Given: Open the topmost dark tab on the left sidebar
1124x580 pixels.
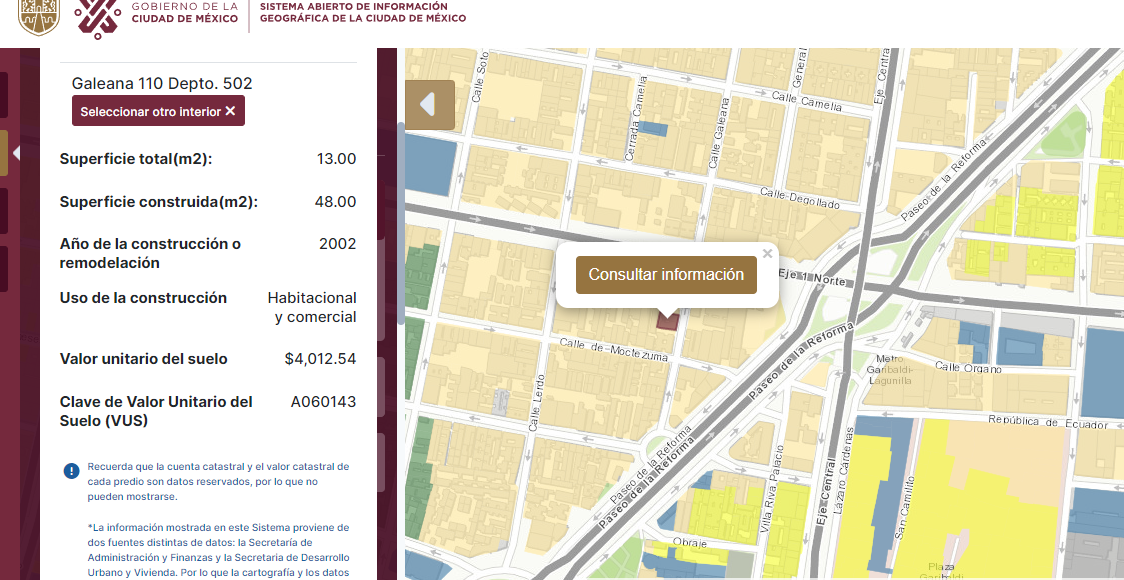Looking at the screenshot, I should pos(4,95).
